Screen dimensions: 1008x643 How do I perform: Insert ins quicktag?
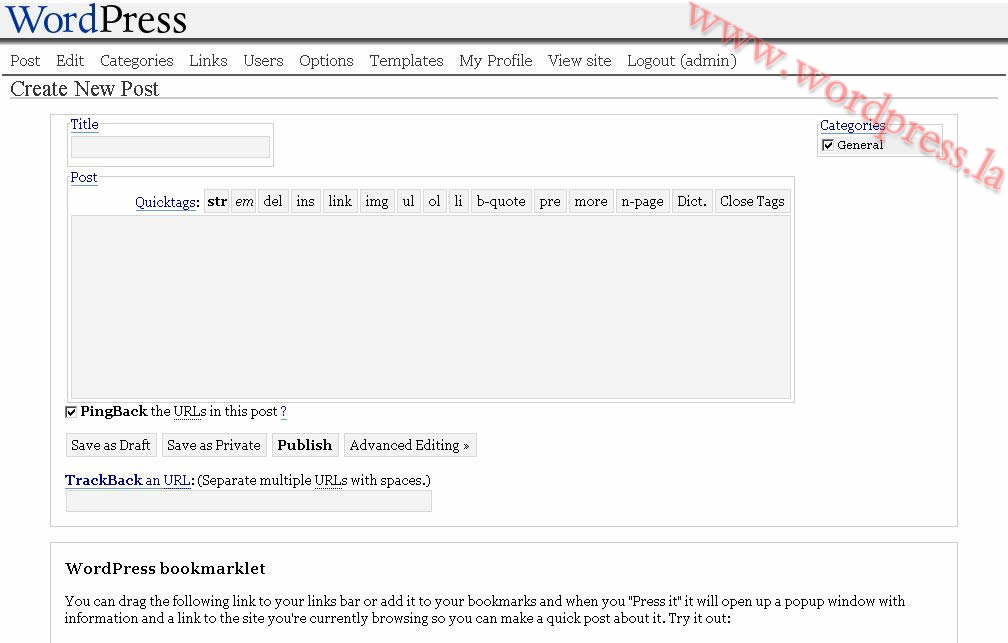[305, 201]
